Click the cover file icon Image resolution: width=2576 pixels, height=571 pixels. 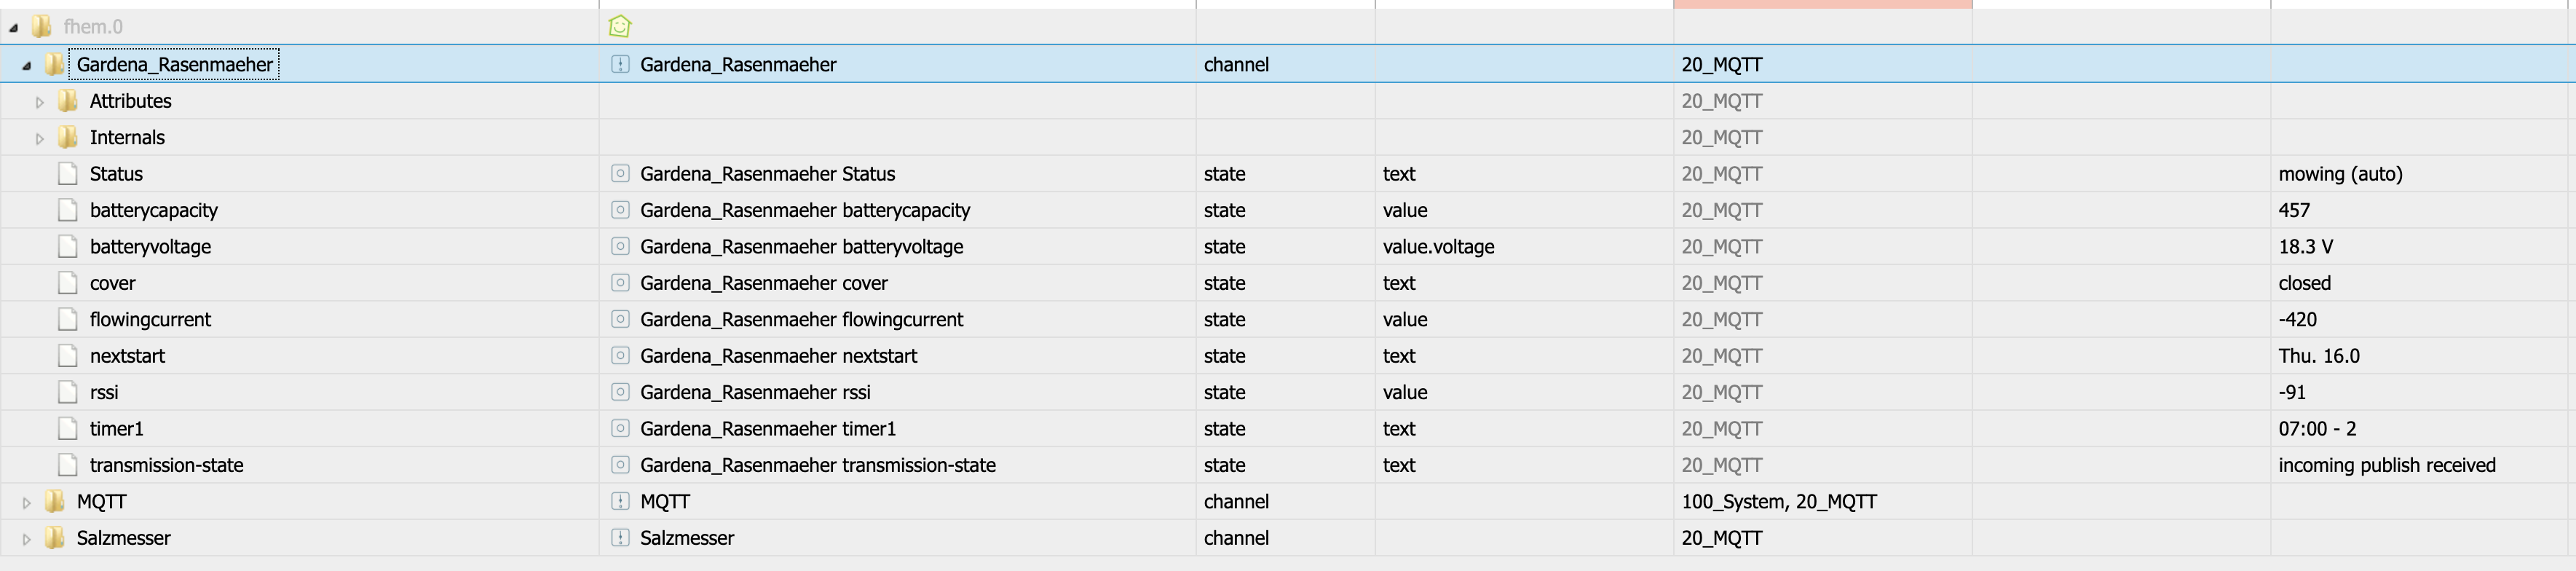(68, 283)
